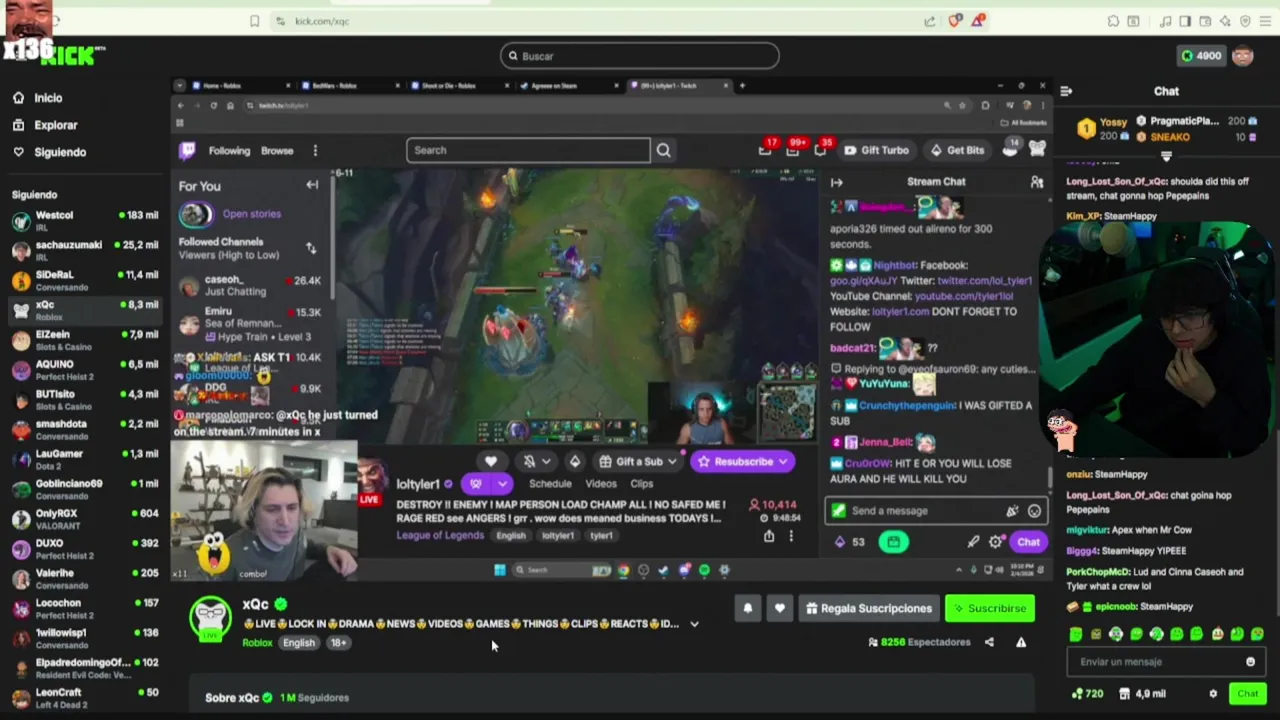Switch to the Agresee on Steam browser tab
The image size is (1280, 720).
[x=570, y=86]
